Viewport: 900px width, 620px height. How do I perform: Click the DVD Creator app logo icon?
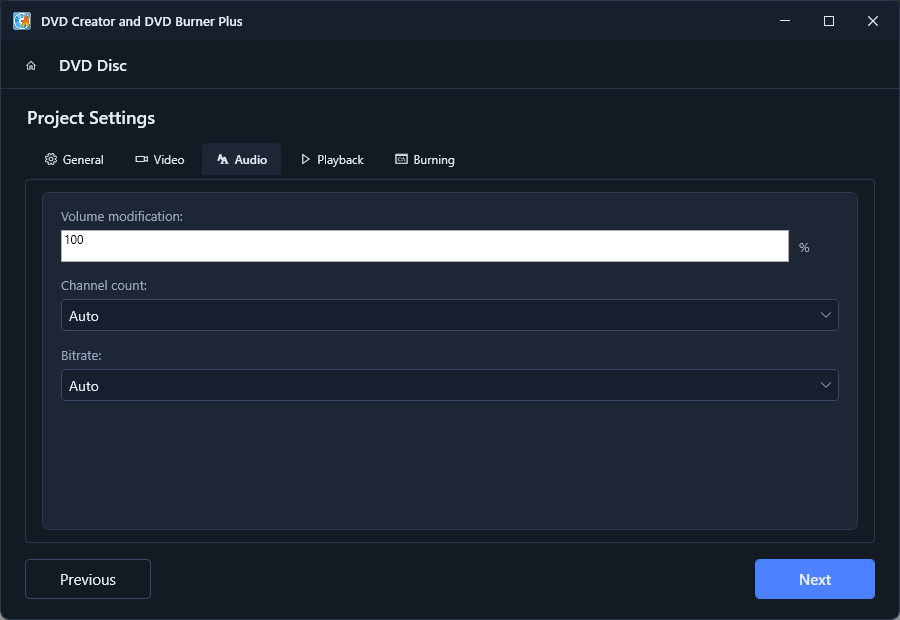(x=22, y=21)
